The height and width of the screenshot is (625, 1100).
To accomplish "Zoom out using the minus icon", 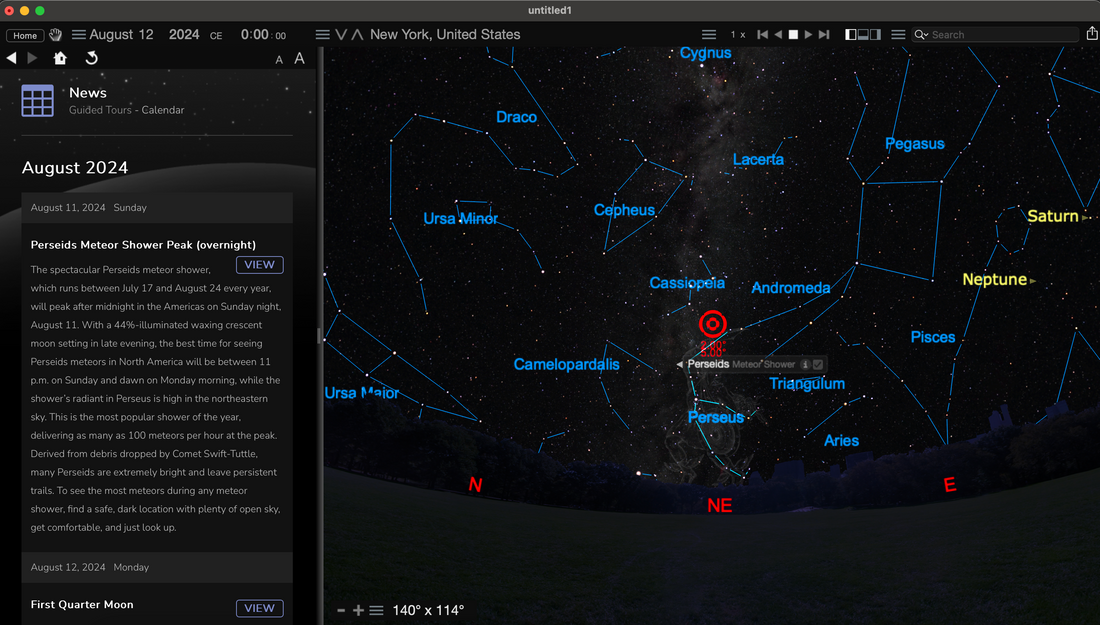I will [340, 609].
